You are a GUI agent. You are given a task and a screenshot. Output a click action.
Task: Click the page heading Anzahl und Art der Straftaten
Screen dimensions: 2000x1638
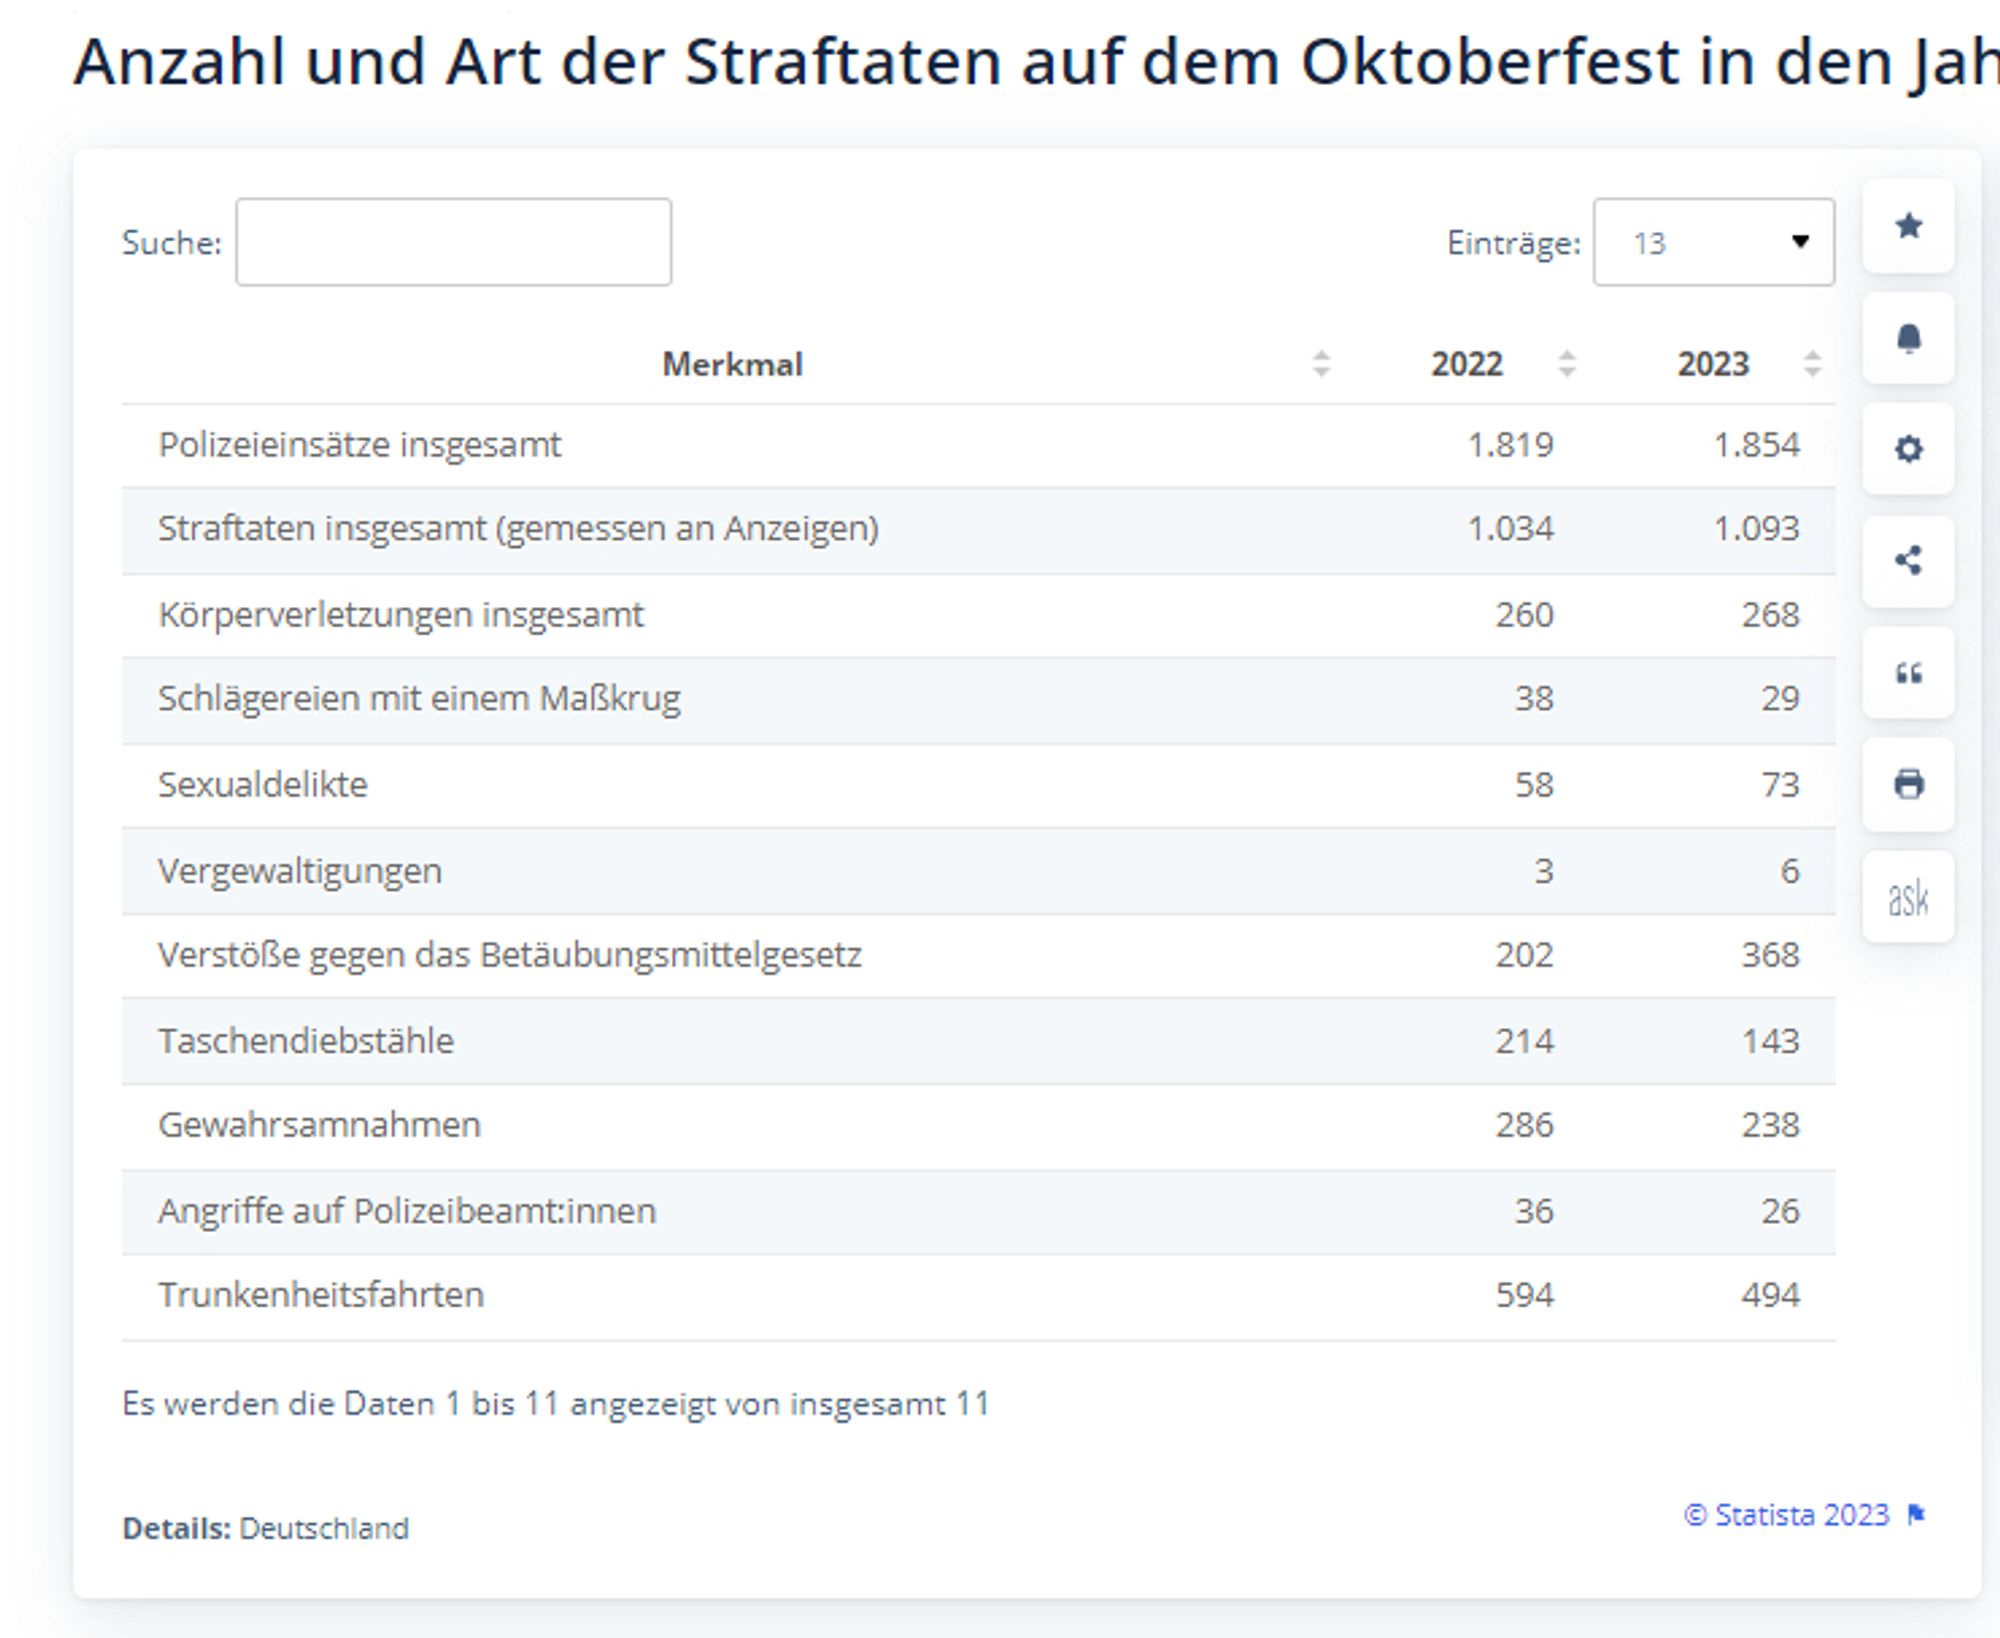pos(1036,62)
